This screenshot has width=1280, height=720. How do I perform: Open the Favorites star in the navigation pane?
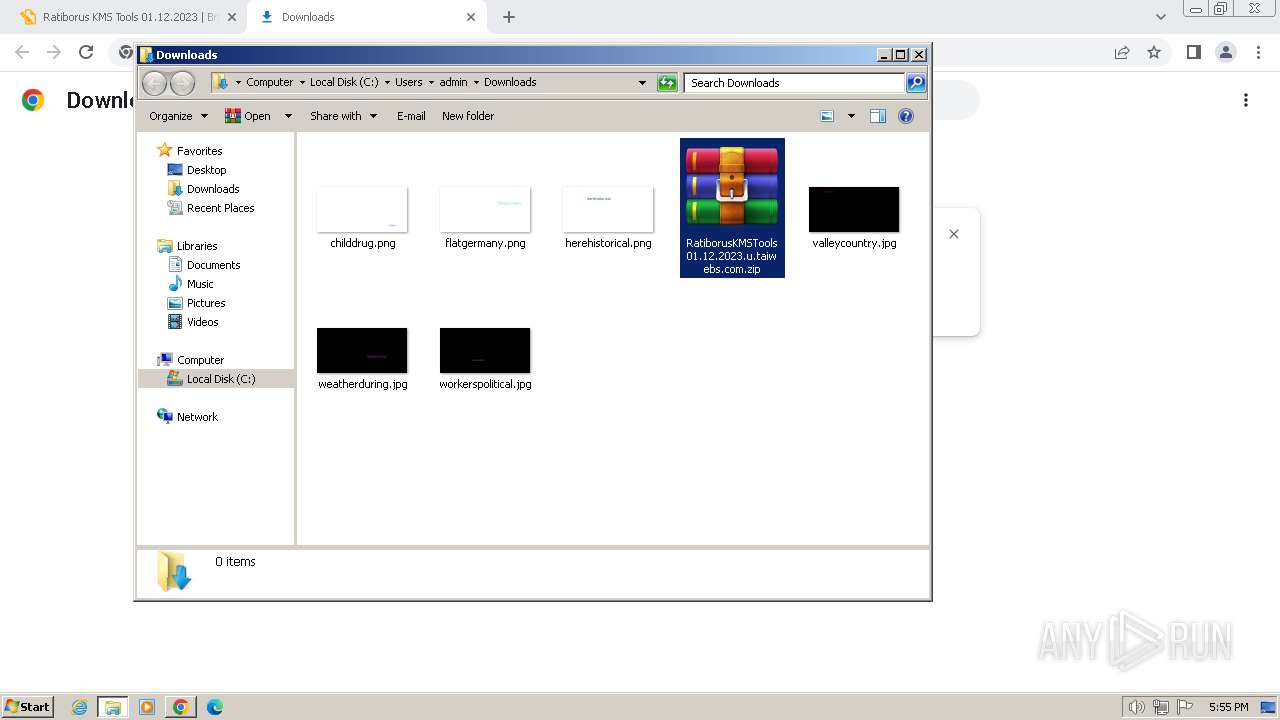[165, 151]
